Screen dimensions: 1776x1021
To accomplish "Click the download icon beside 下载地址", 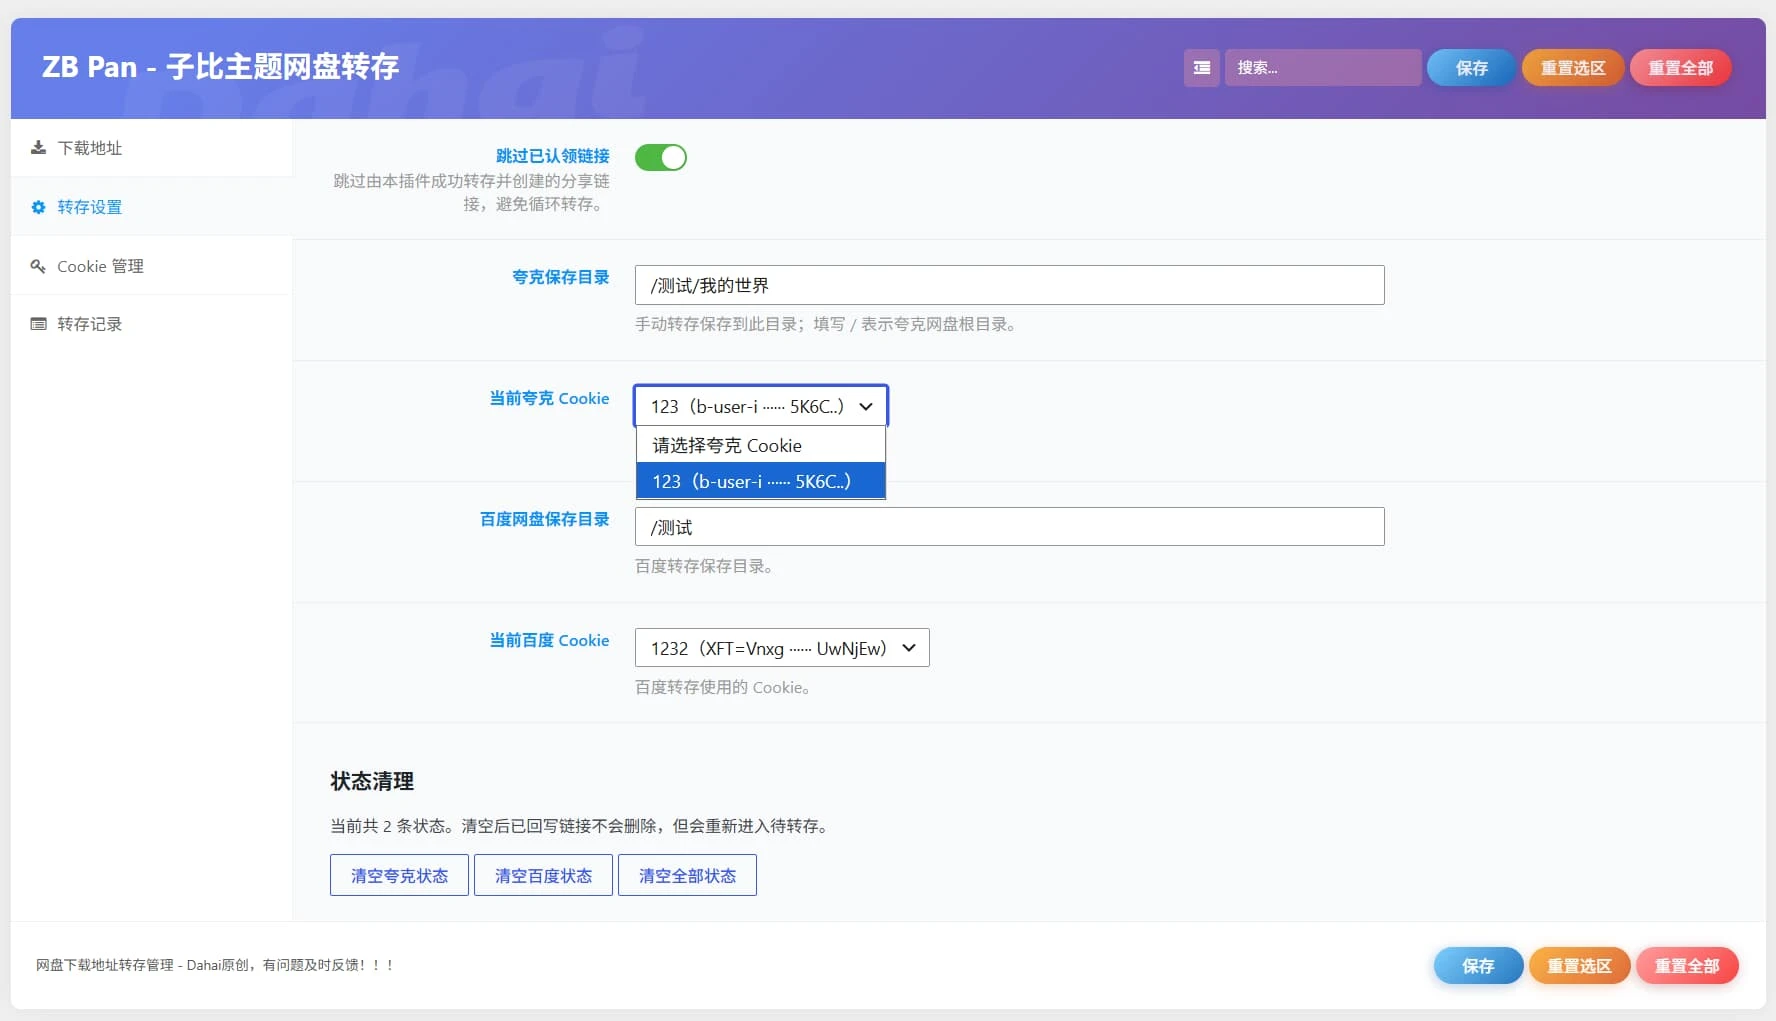I will point(38,148).
